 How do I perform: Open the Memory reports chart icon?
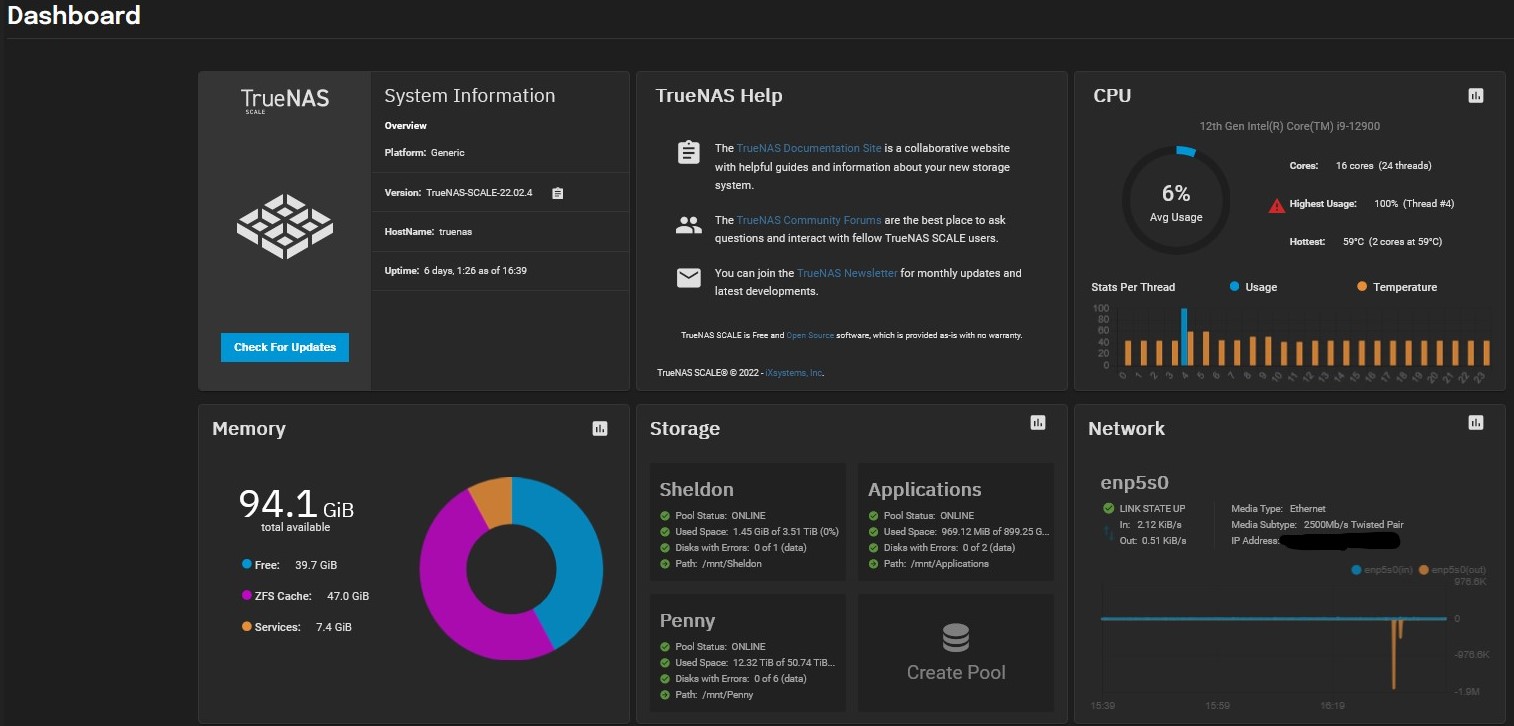point(600,429)
